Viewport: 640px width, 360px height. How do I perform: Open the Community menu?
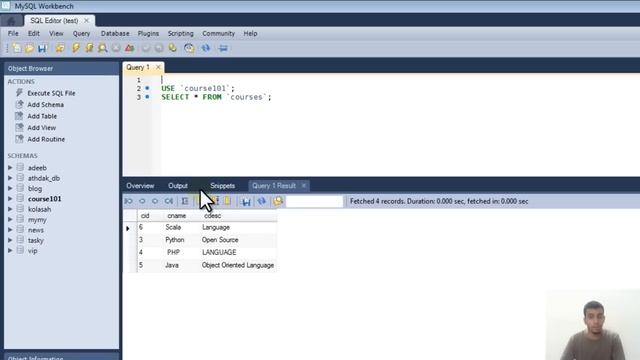click(218, 33)
